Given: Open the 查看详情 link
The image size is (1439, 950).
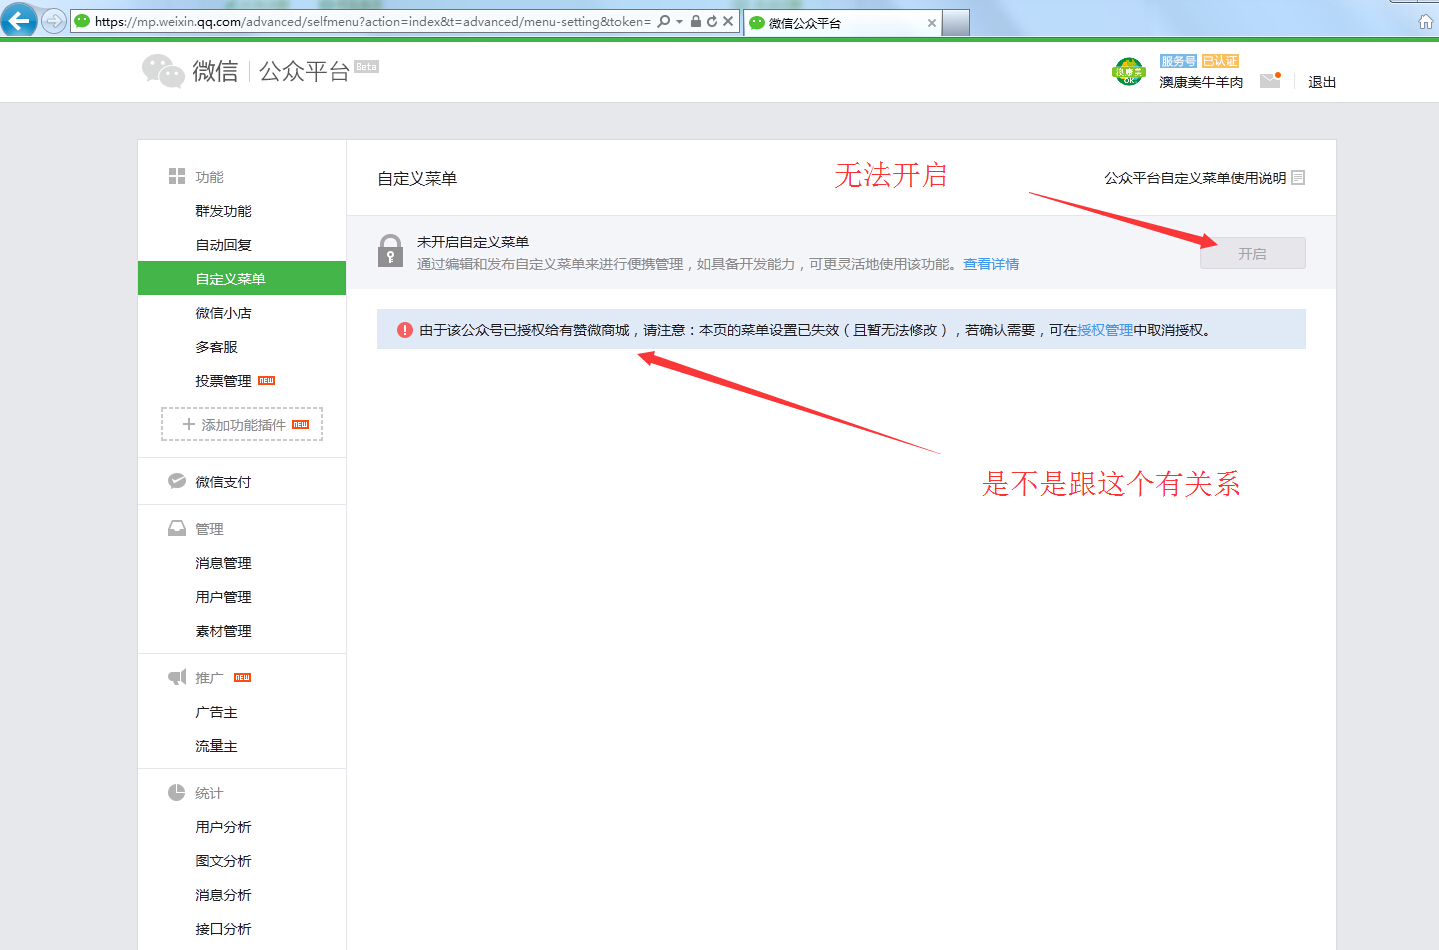Looking at the screenshot, I should click(991, 263).
